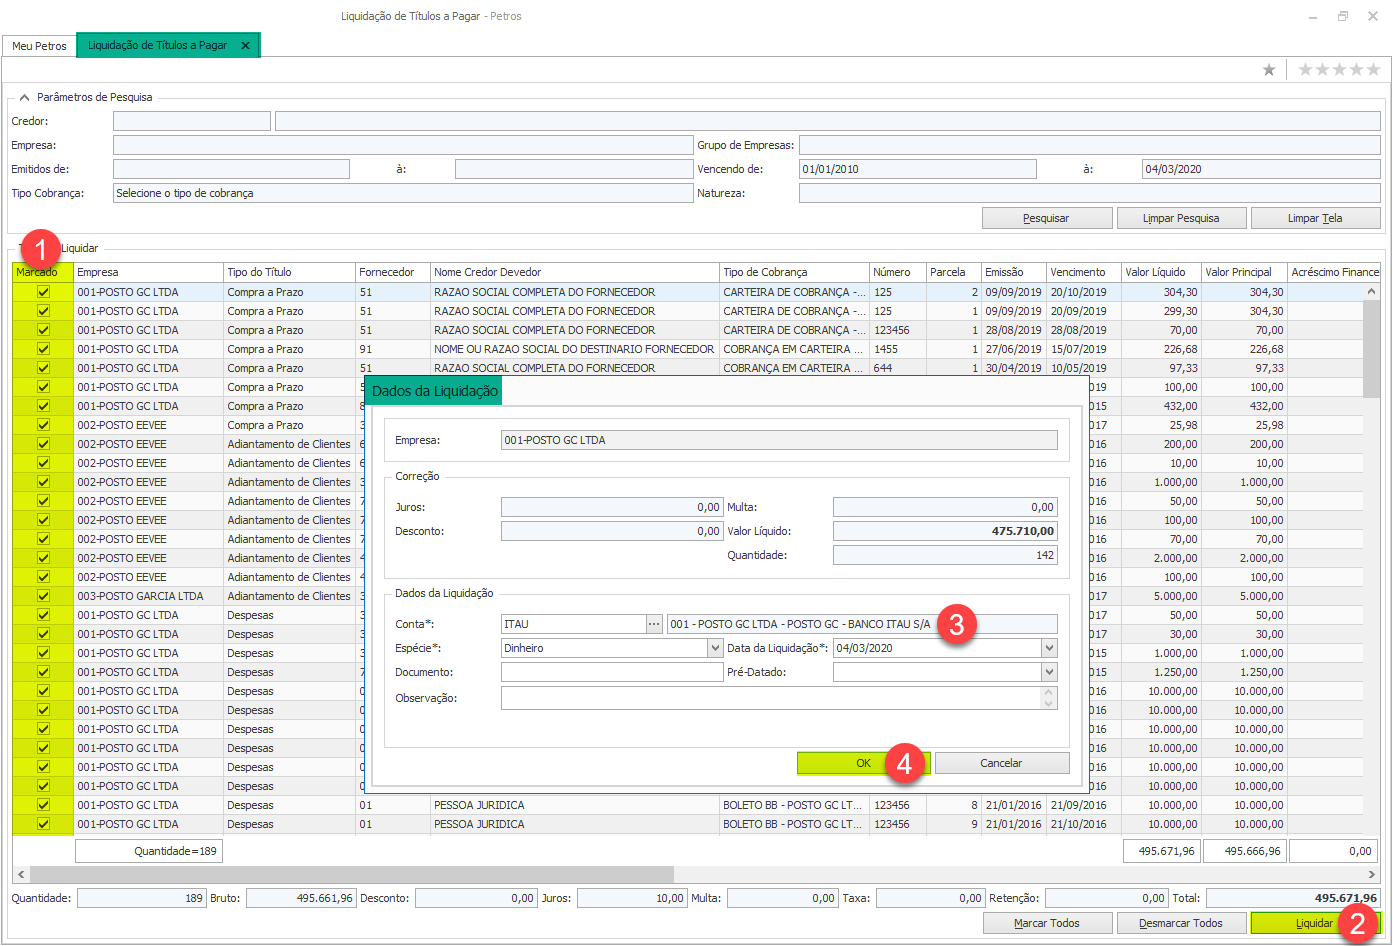Open the Espécie dropdown showing Dinheiro

715,648
